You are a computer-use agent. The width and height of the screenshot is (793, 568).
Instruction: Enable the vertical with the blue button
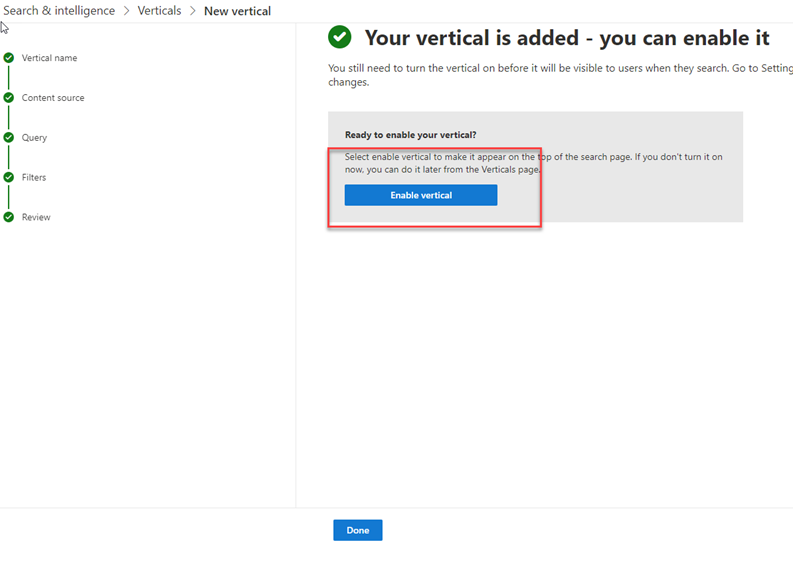click(421, 195)
